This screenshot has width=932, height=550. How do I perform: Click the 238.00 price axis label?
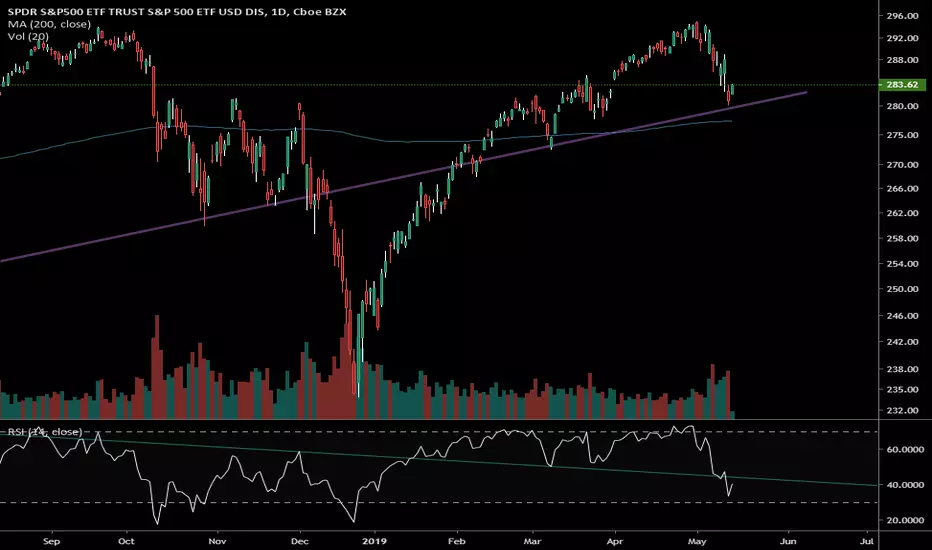pos(902,369)
